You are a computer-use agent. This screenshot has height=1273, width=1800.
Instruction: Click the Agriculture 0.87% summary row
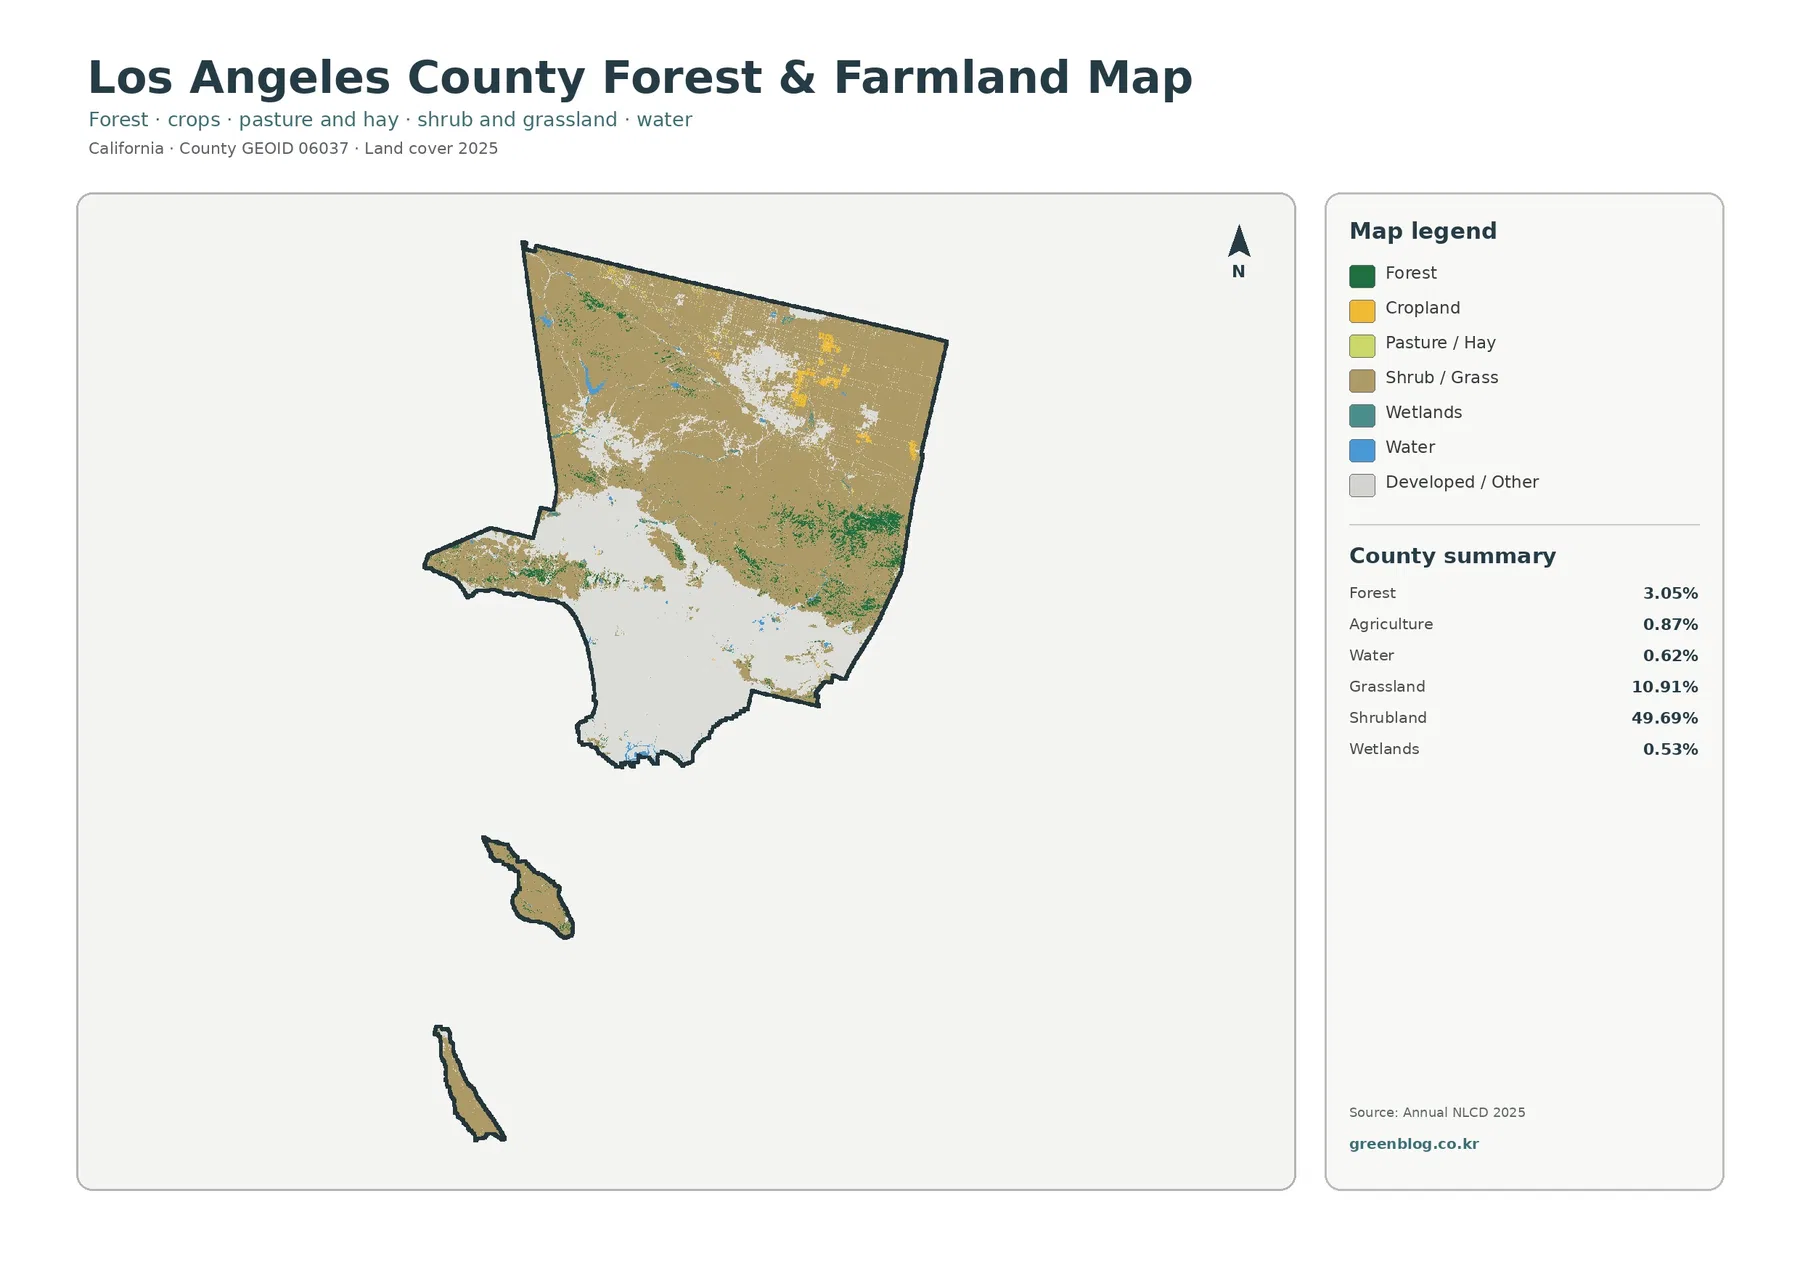[1523, 624]
